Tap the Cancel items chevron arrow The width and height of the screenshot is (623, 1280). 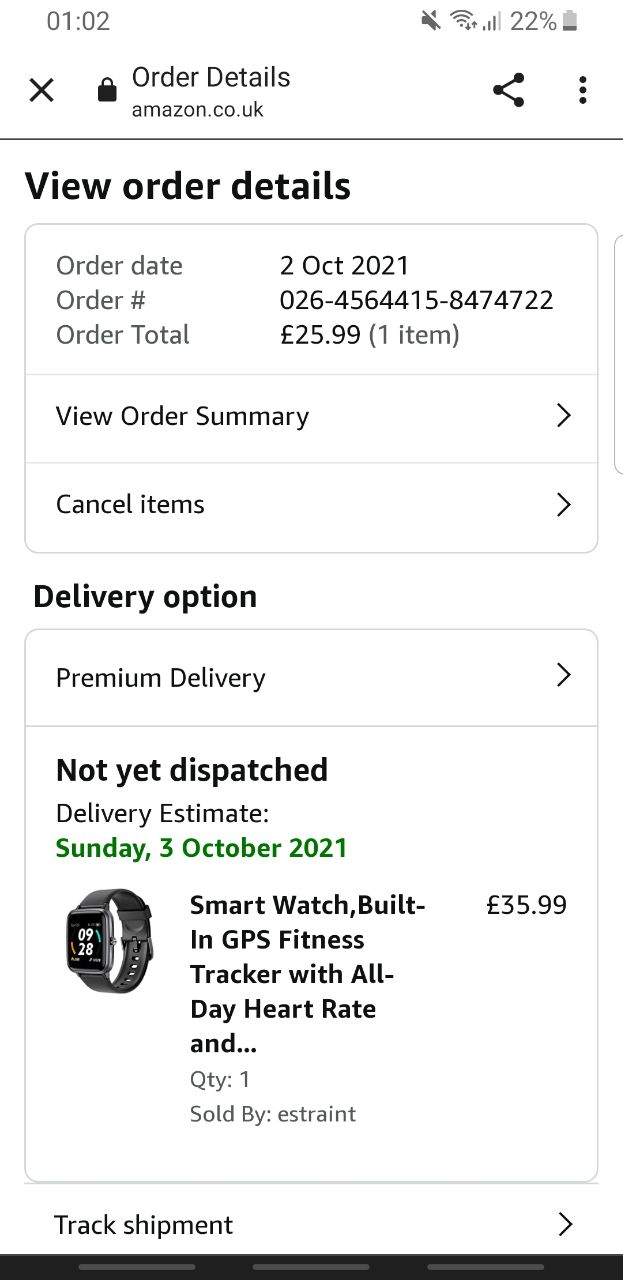point(563,504)
